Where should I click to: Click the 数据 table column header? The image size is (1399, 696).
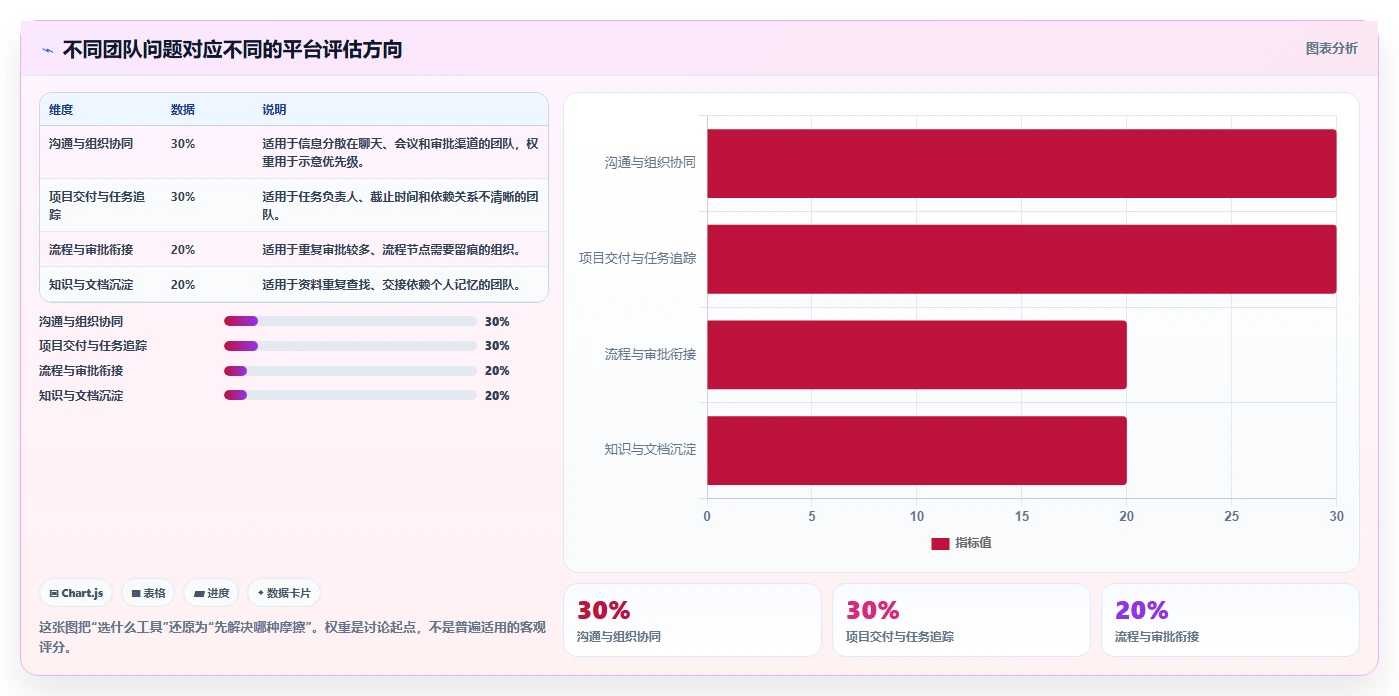point(183,110)
